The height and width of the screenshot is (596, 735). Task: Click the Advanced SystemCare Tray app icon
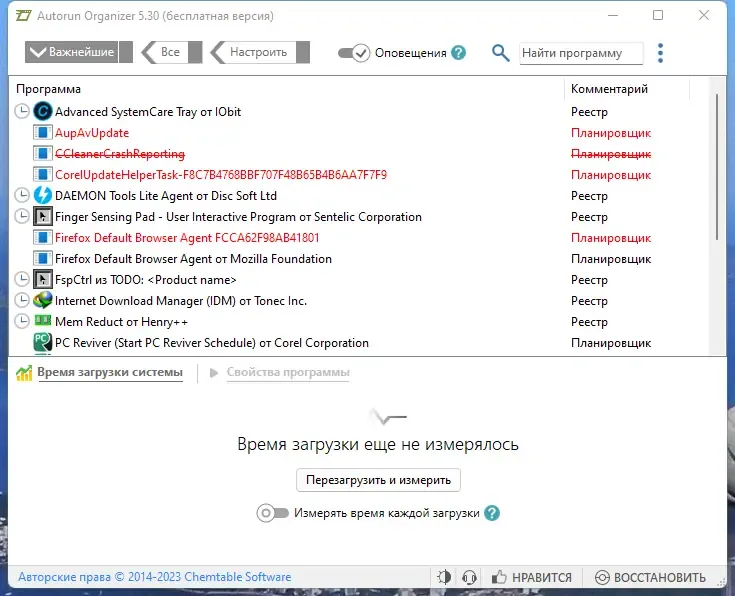click(42, 112)
